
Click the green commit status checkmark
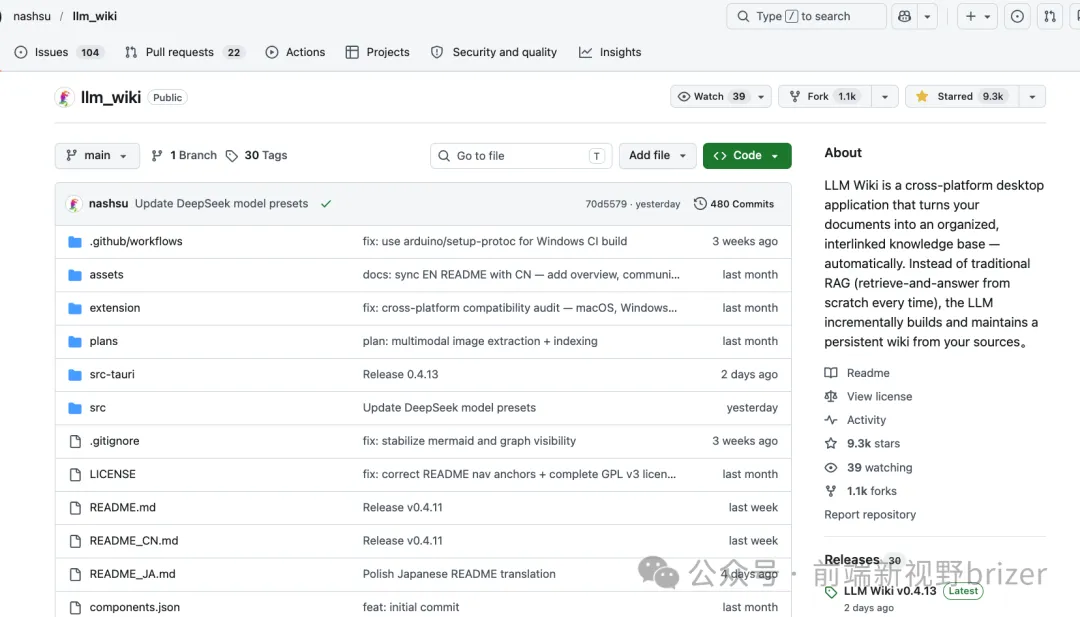(326, 204)
